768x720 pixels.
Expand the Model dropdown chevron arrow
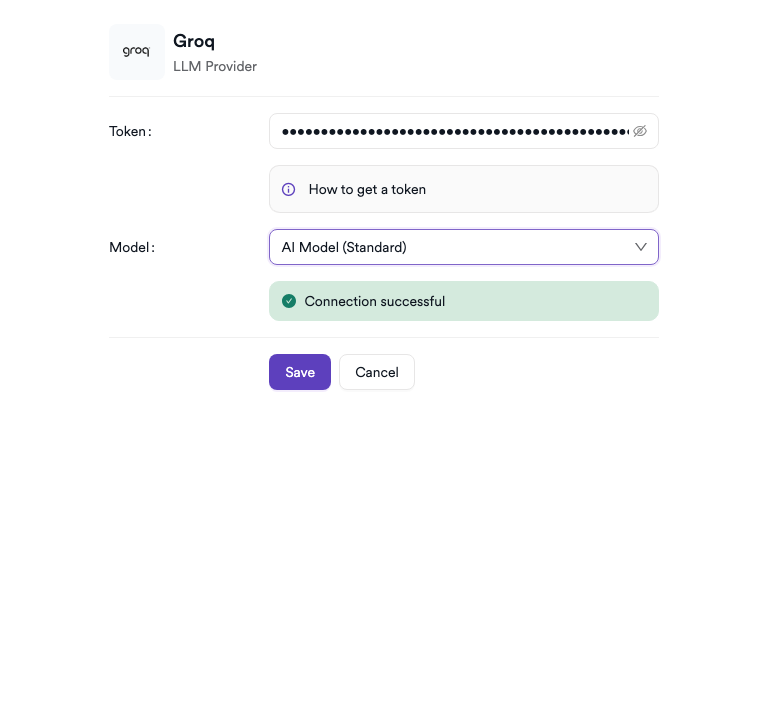pyautogui.click(x=641, y=247)
